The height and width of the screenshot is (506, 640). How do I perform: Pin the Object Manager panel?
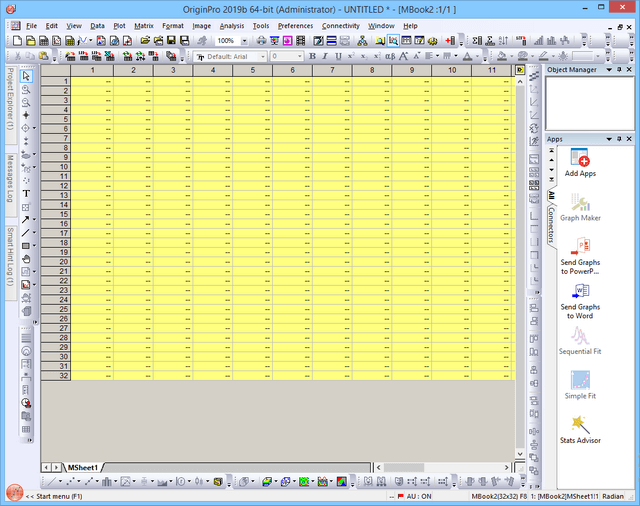(619, 72)
